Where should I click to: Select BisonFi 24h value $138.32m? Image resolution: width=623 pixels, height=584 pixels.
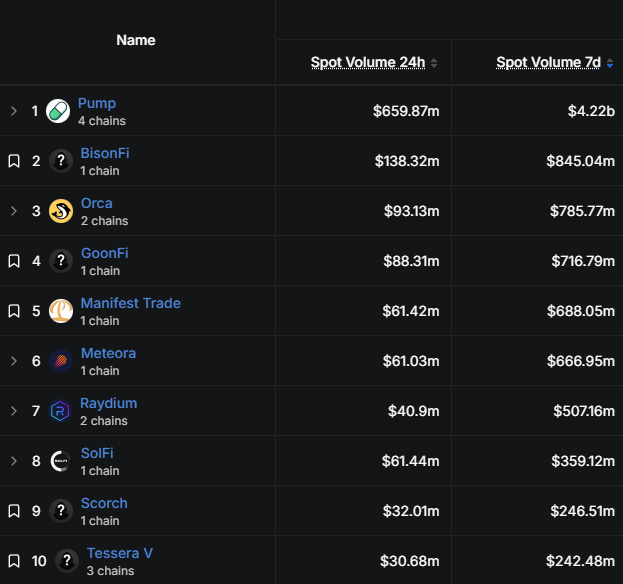coord(407,161)
